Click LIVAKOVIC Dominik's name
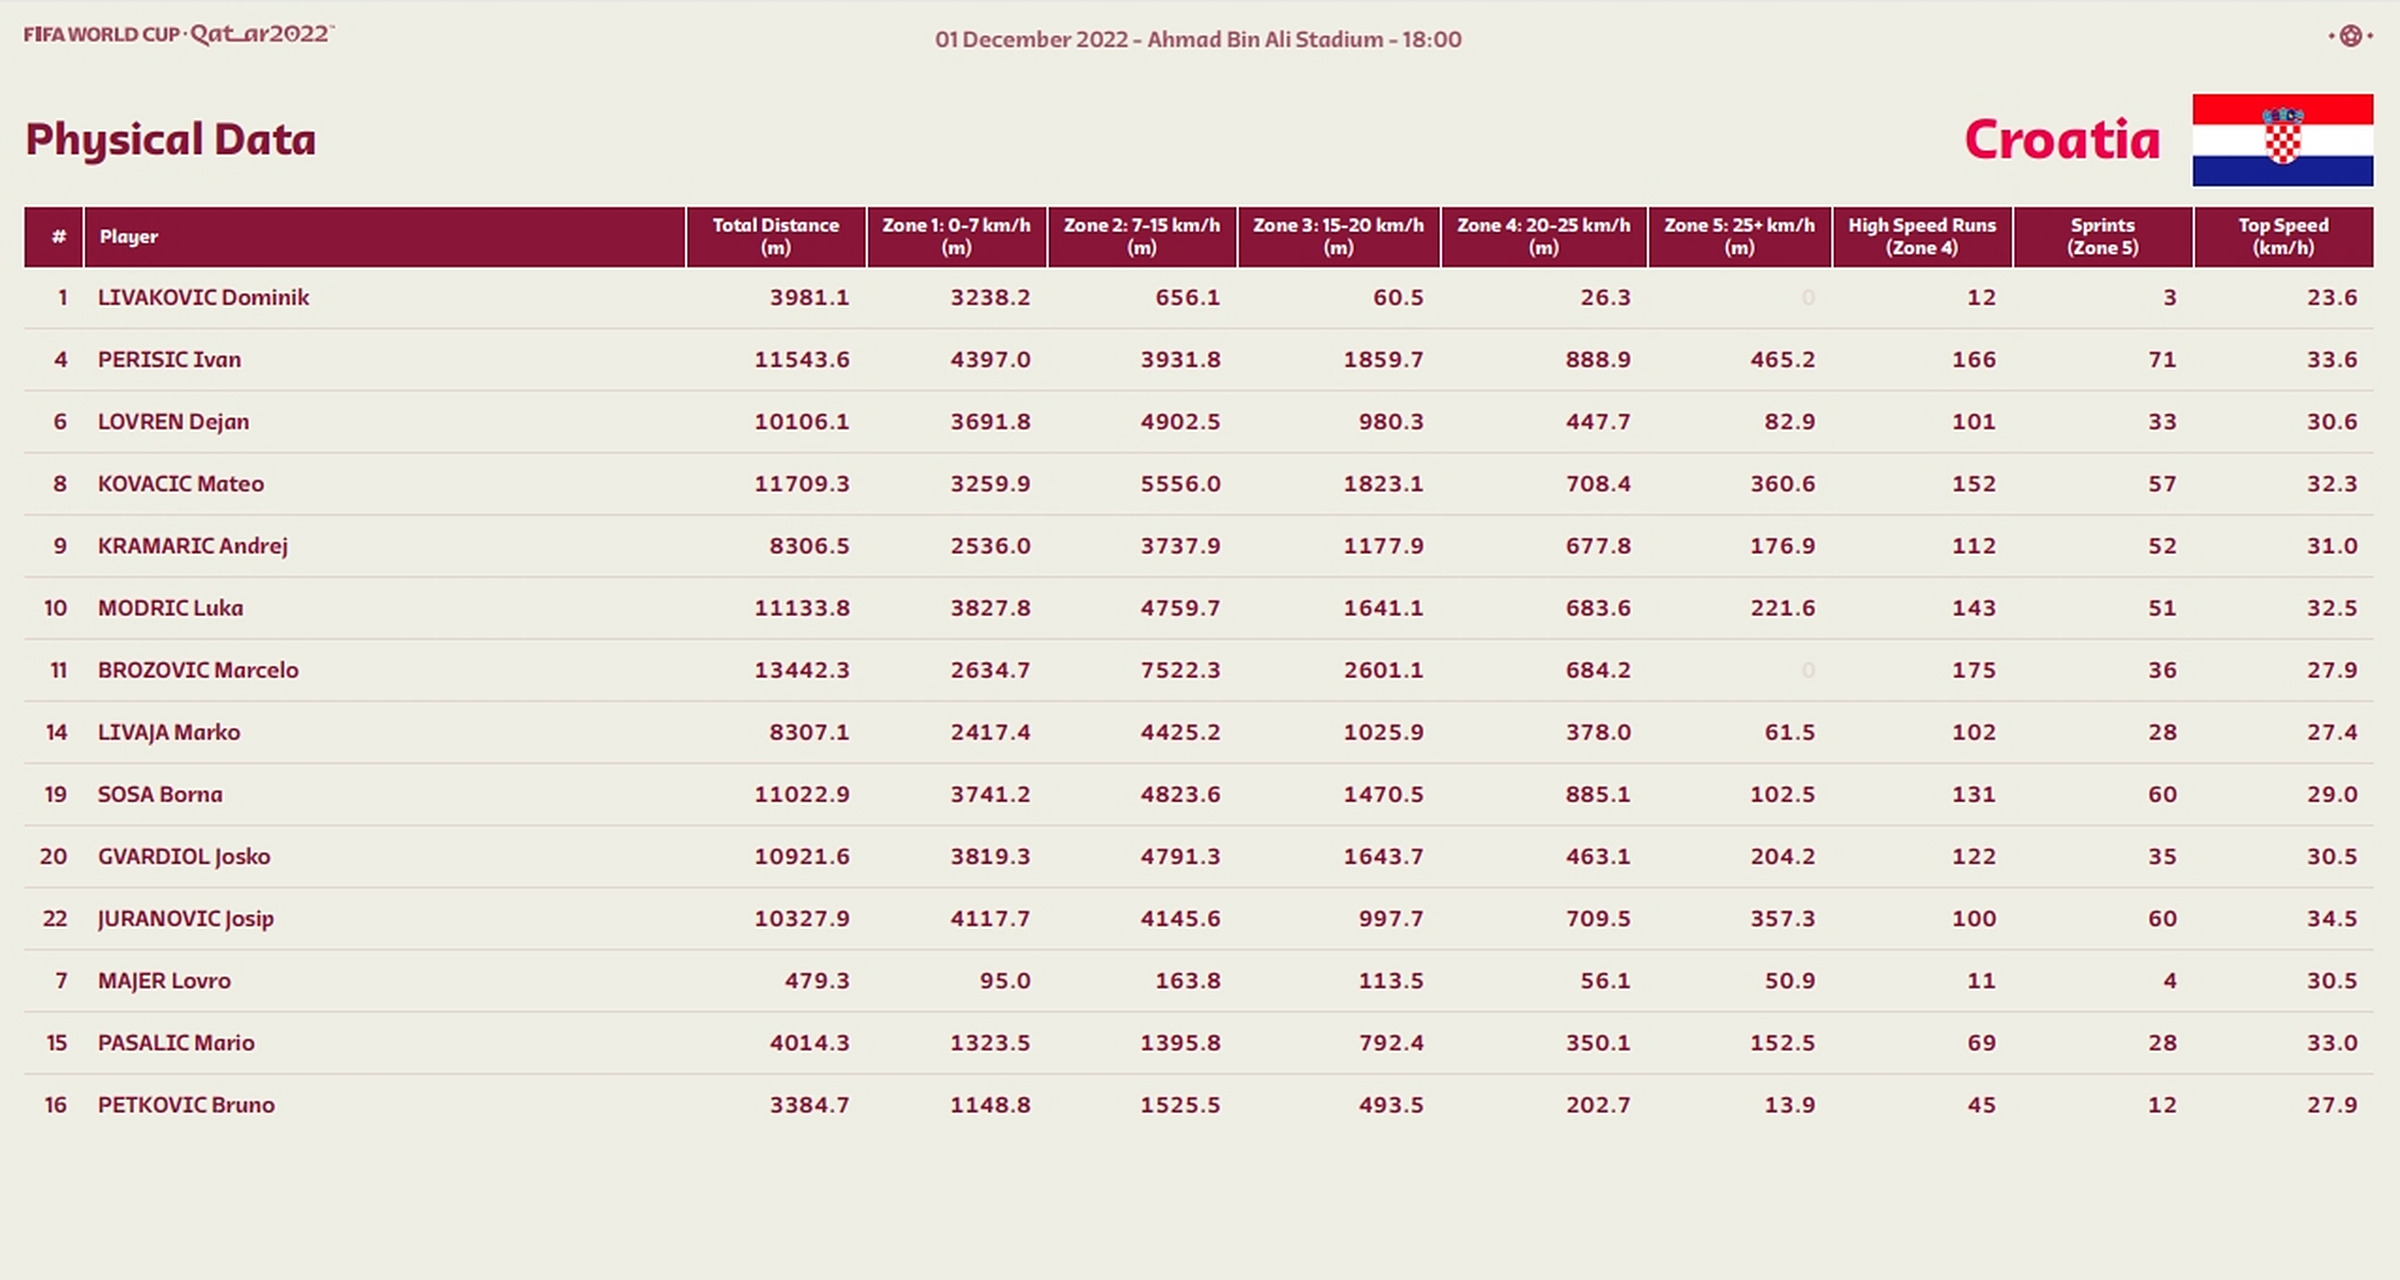The height and width of the screenshot is (1280, 2400). pyautogui.click(x=203, y=298)
